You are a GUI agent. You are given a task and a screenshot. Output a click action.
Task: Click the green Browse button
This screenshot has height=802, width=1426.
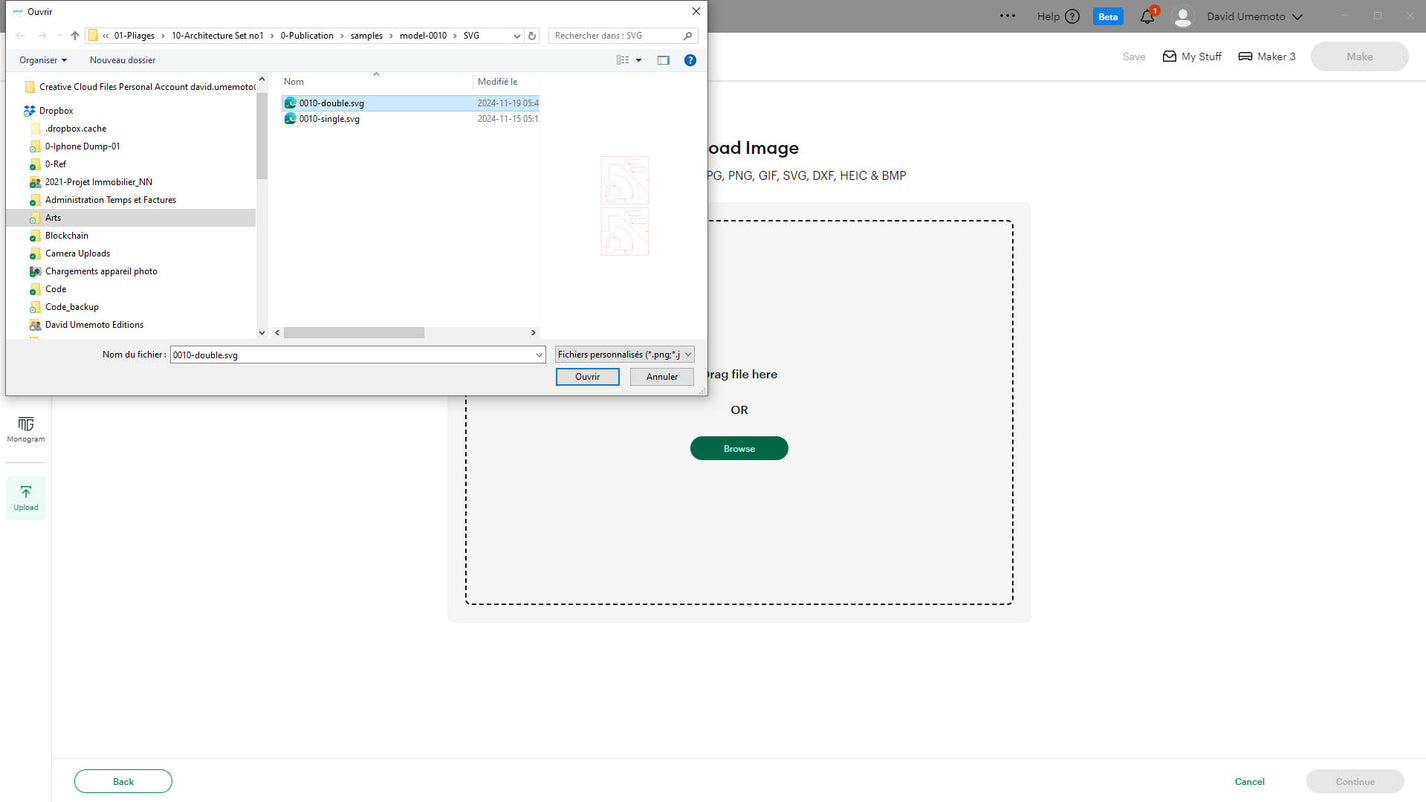(x=739, y=449)
